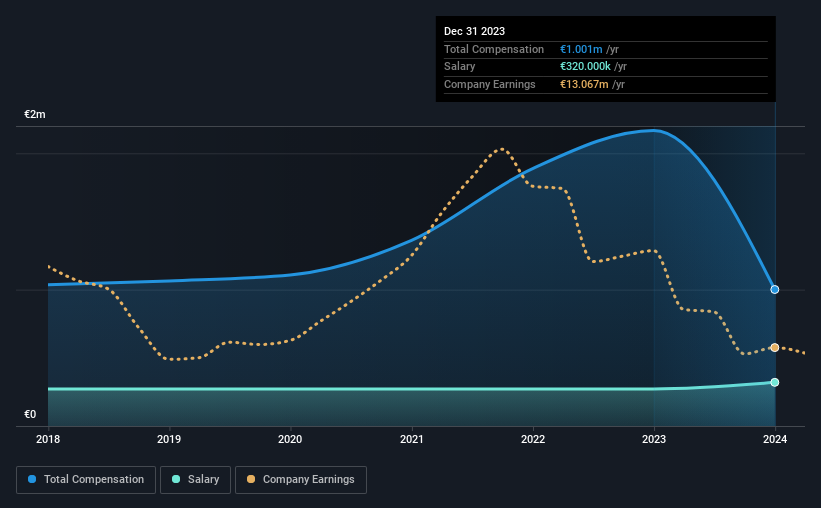This screenshot has width=821, height=508.
Task: Click the €2m y-axis label
Action: pyautogui.click(x=35, y=115)
